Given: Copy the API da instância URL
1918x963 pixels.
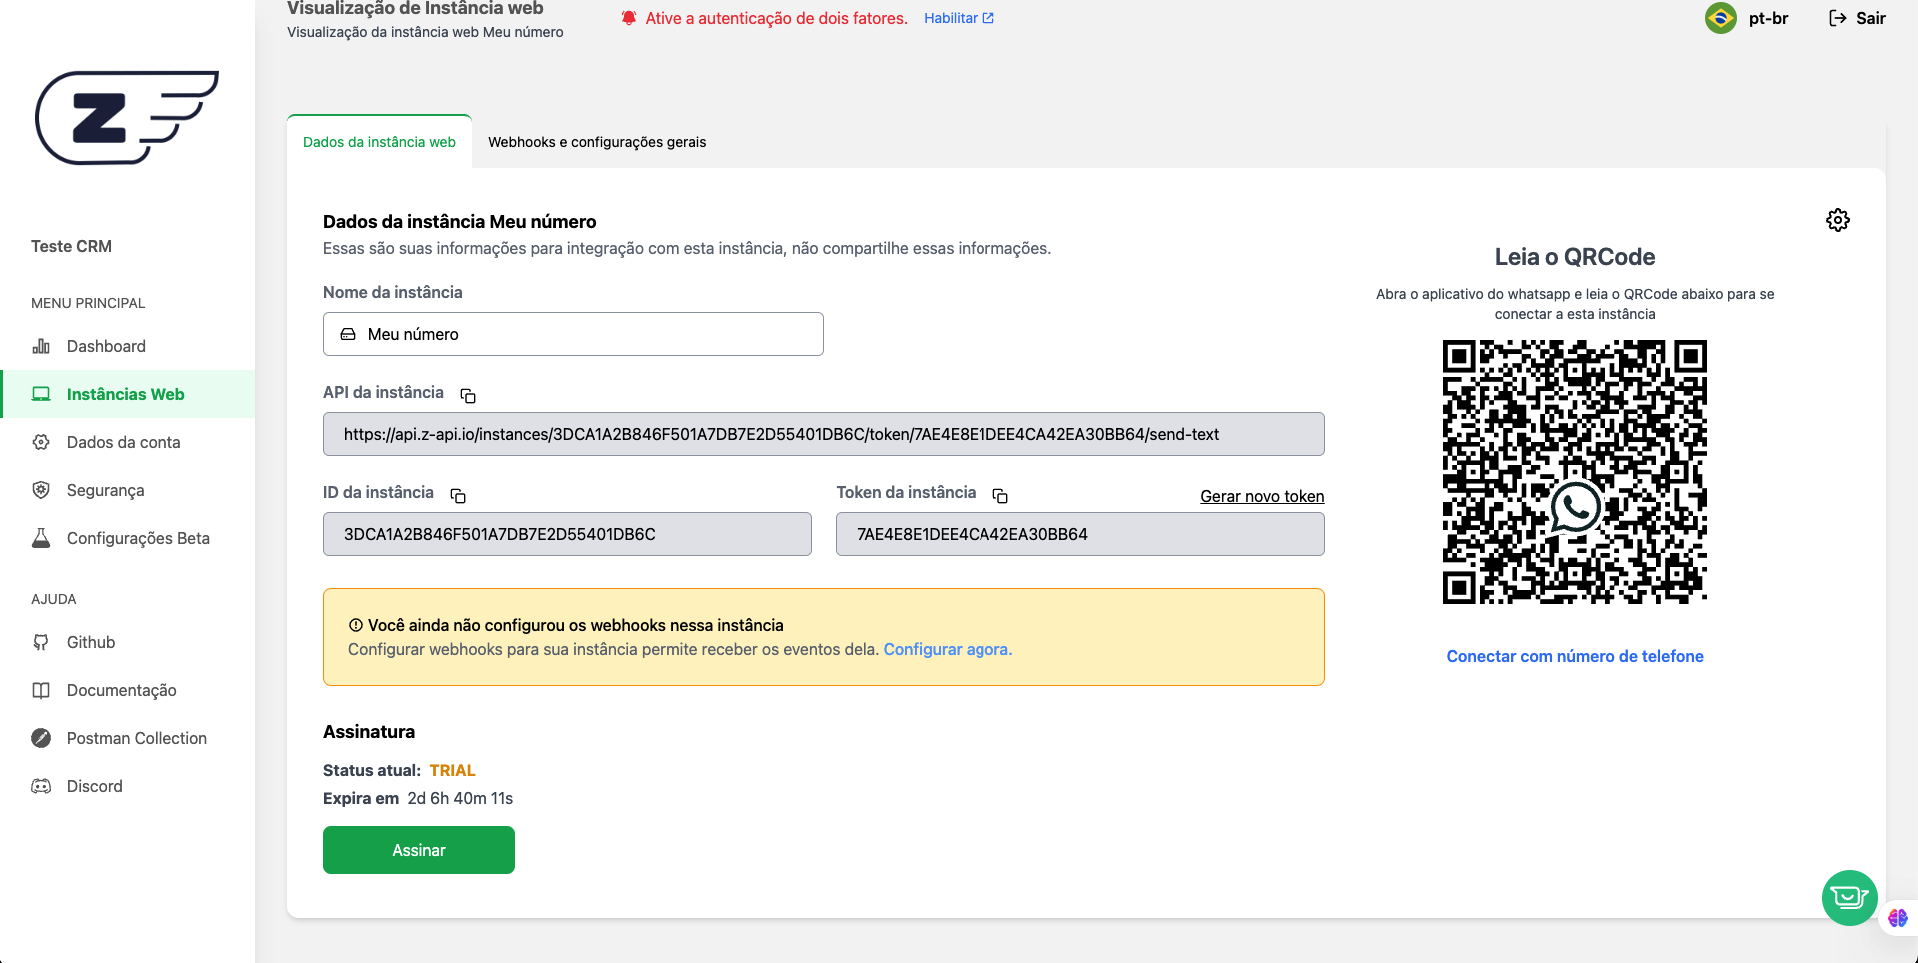Looking at the screenshot, I should [x=468, y=395].
